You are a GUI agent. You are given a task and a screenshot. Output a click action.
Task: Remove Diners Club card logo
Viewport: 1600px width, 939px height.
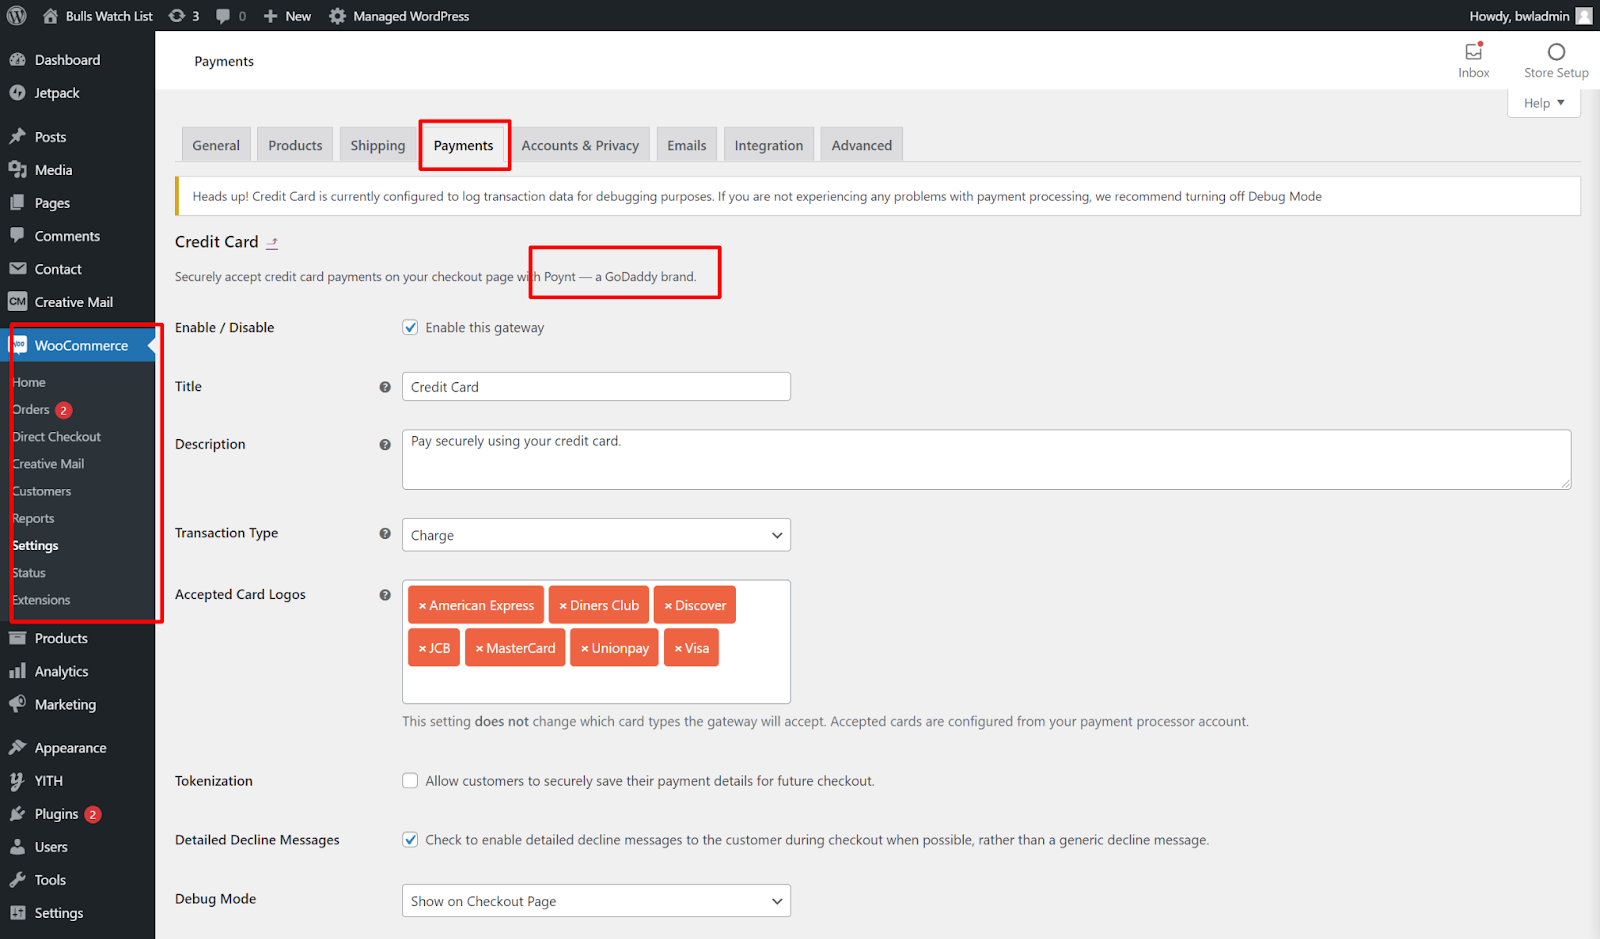coord(563,606)
